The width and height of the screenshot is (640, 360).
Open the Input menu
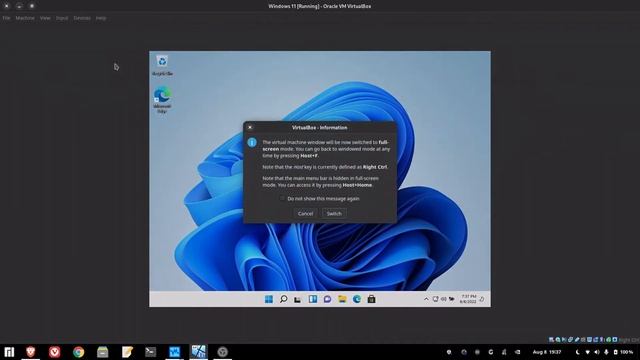click(62, 18)
